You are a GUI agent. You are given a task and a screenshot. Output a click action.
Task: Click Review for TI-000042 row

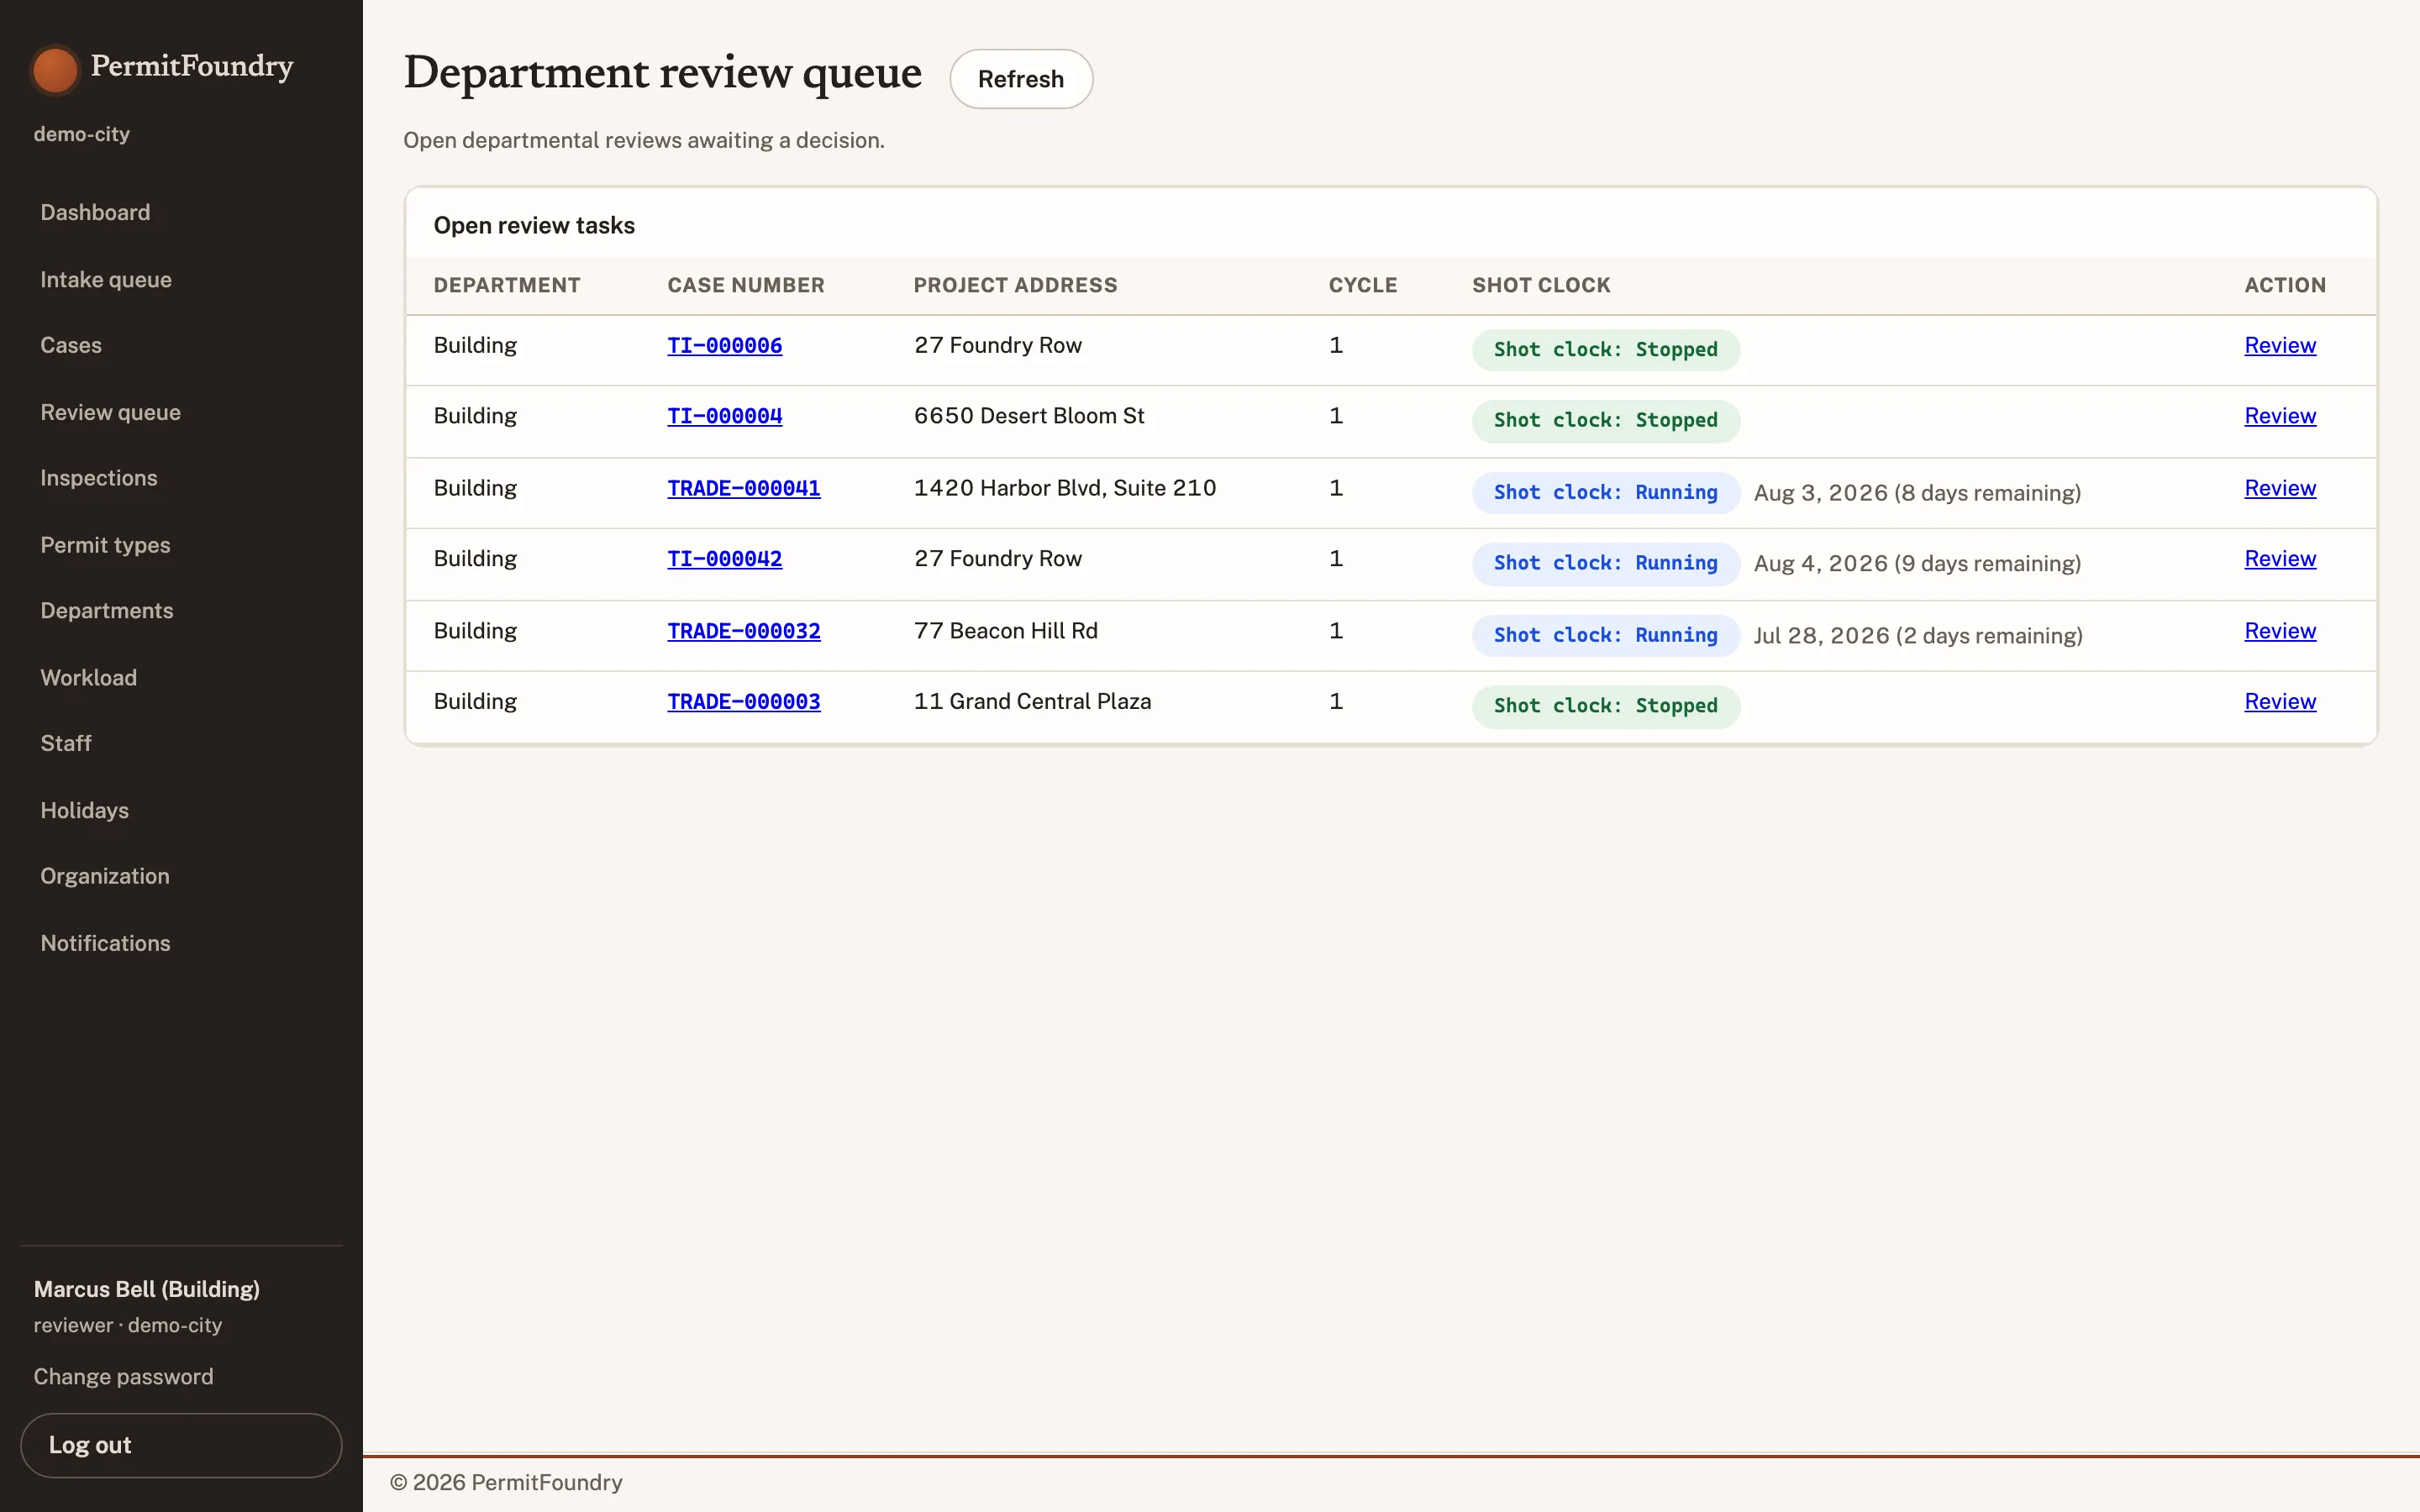tap(2279, 559)
